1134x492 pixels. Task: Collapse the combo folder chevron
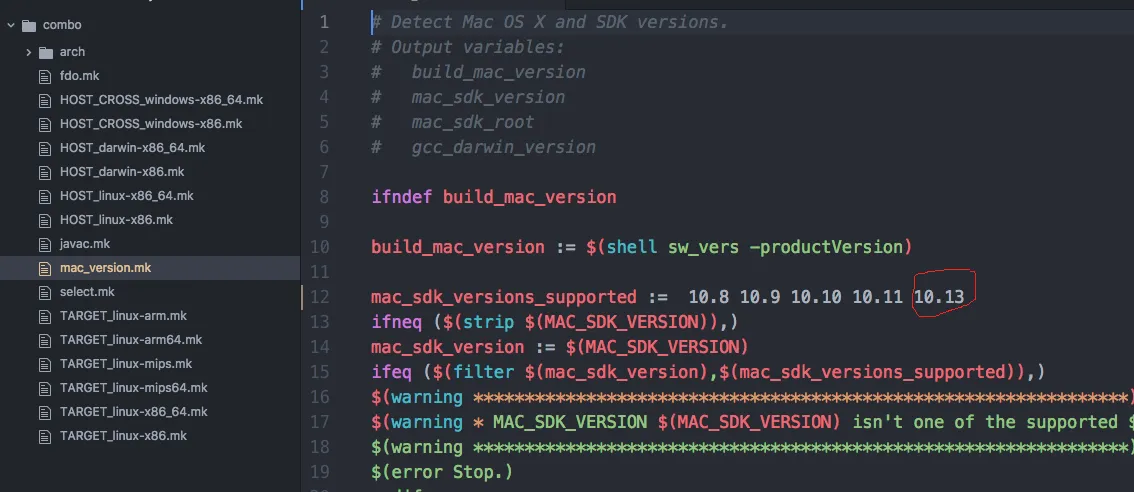(10, 25)
